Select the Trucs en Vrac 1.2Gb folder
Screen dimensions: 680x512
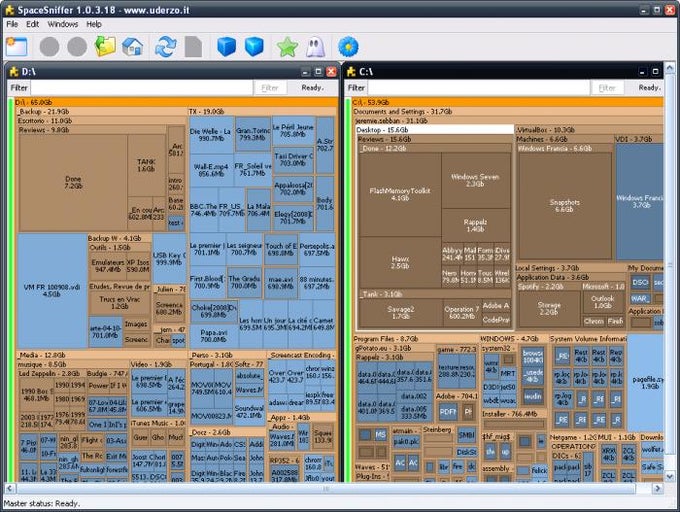[x=120, y=302]
